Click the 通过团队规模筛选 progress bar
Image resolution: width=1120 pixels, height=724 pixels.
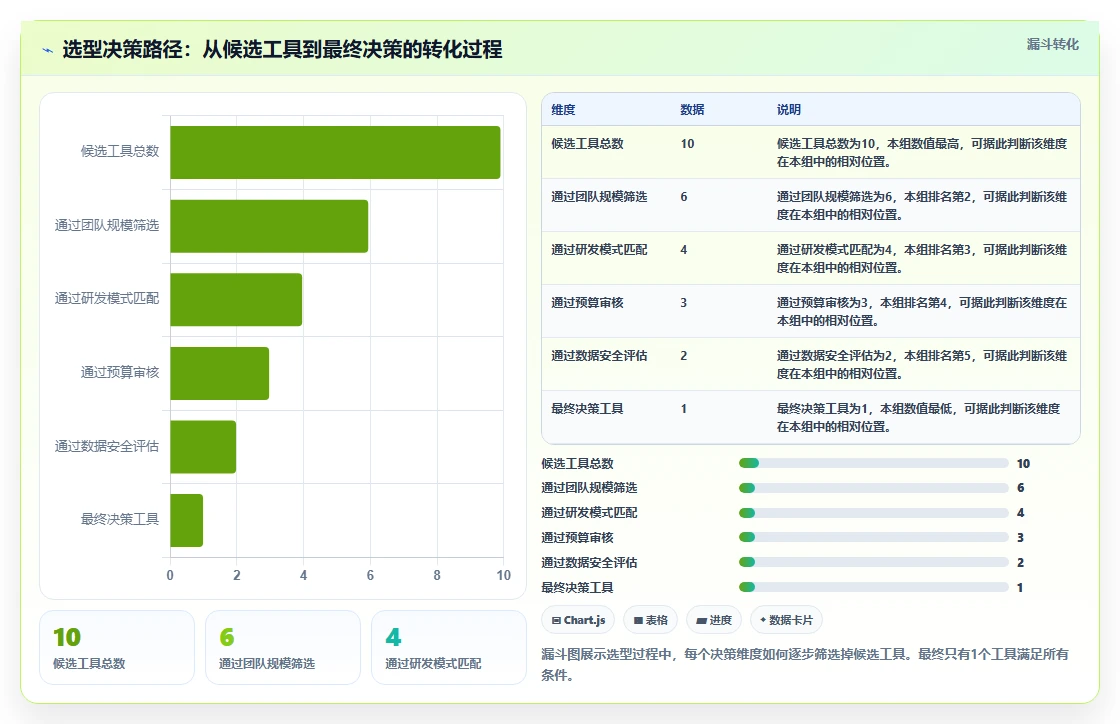coord(874,488)
